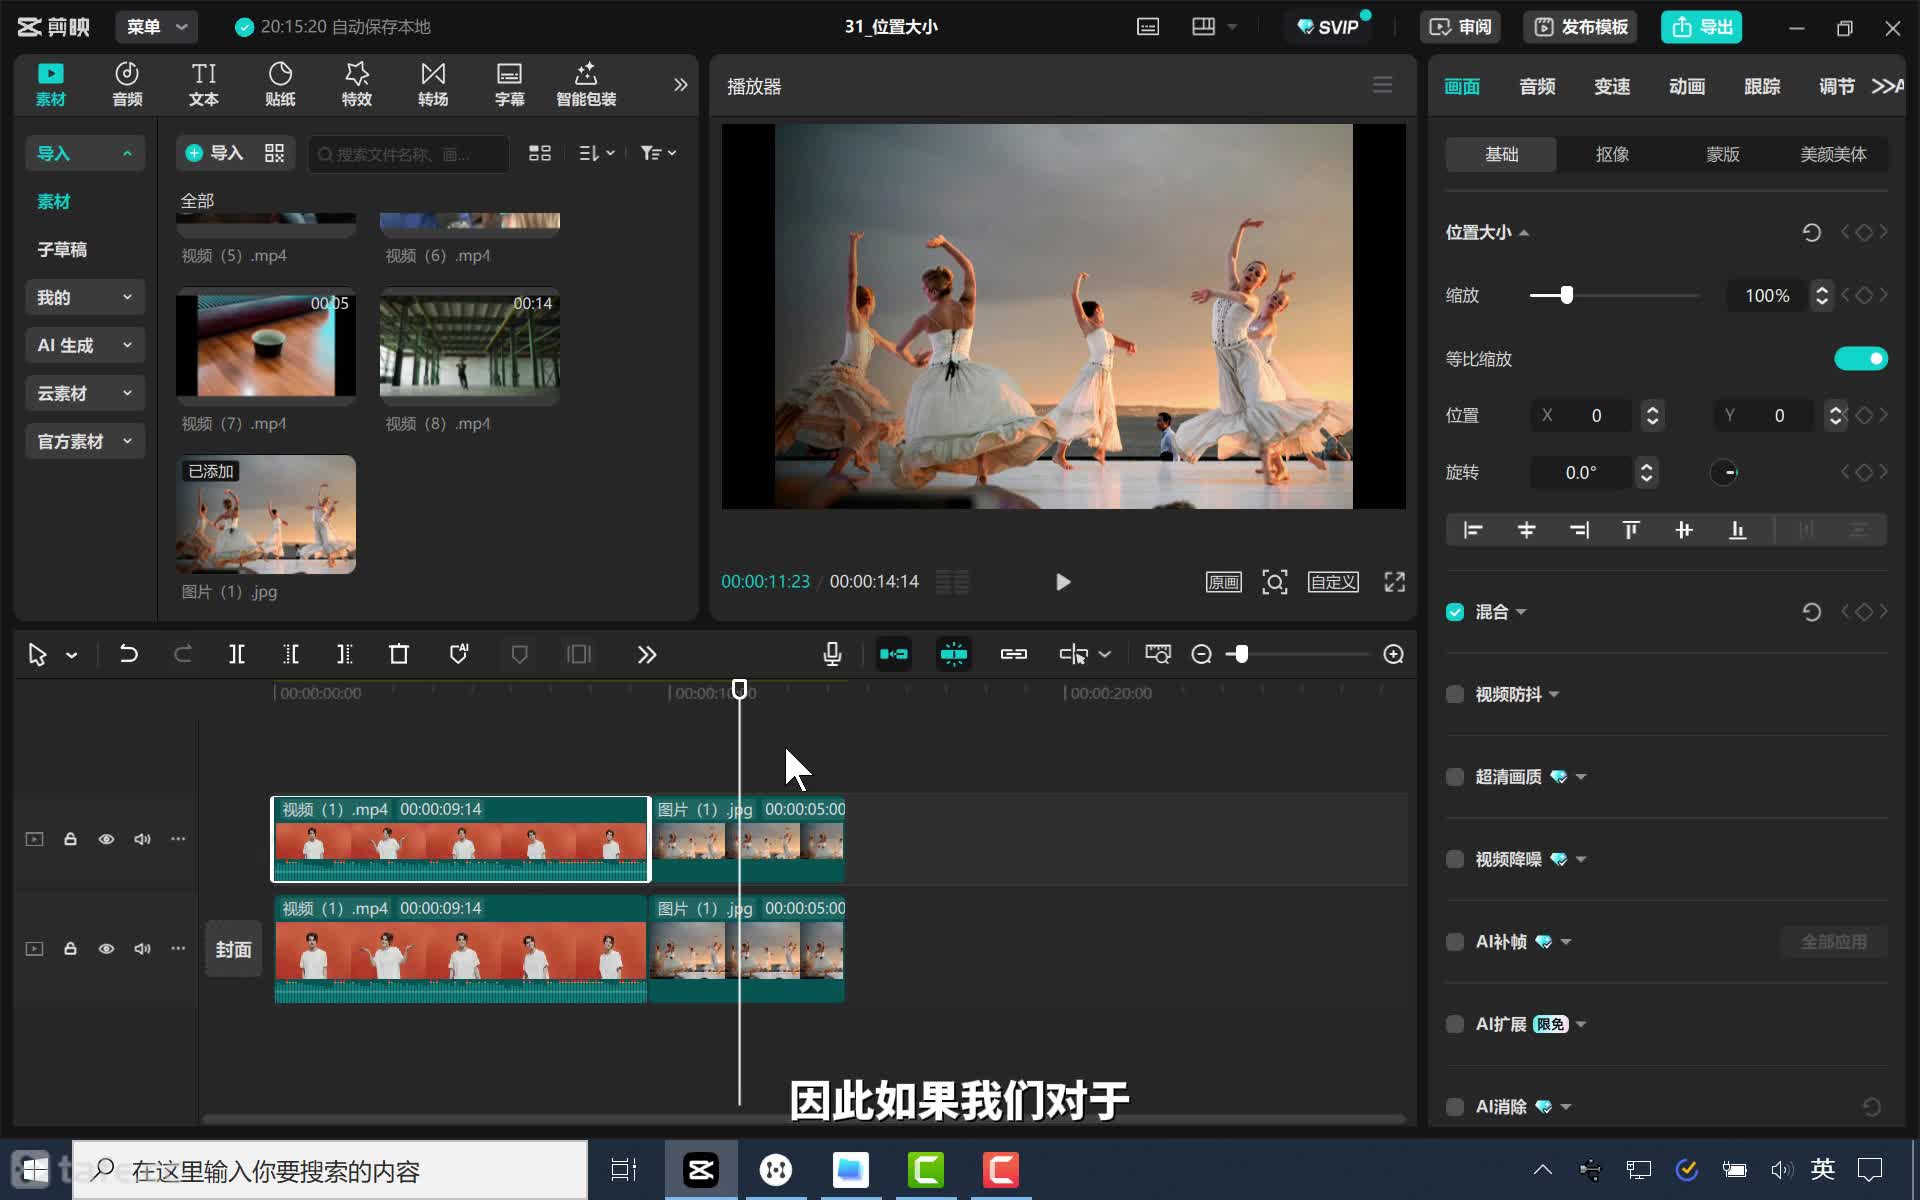Click the fullscreen player icon
Image resolution: width=1920 pixels, height=1200 pixels.
click(1395, 582)
